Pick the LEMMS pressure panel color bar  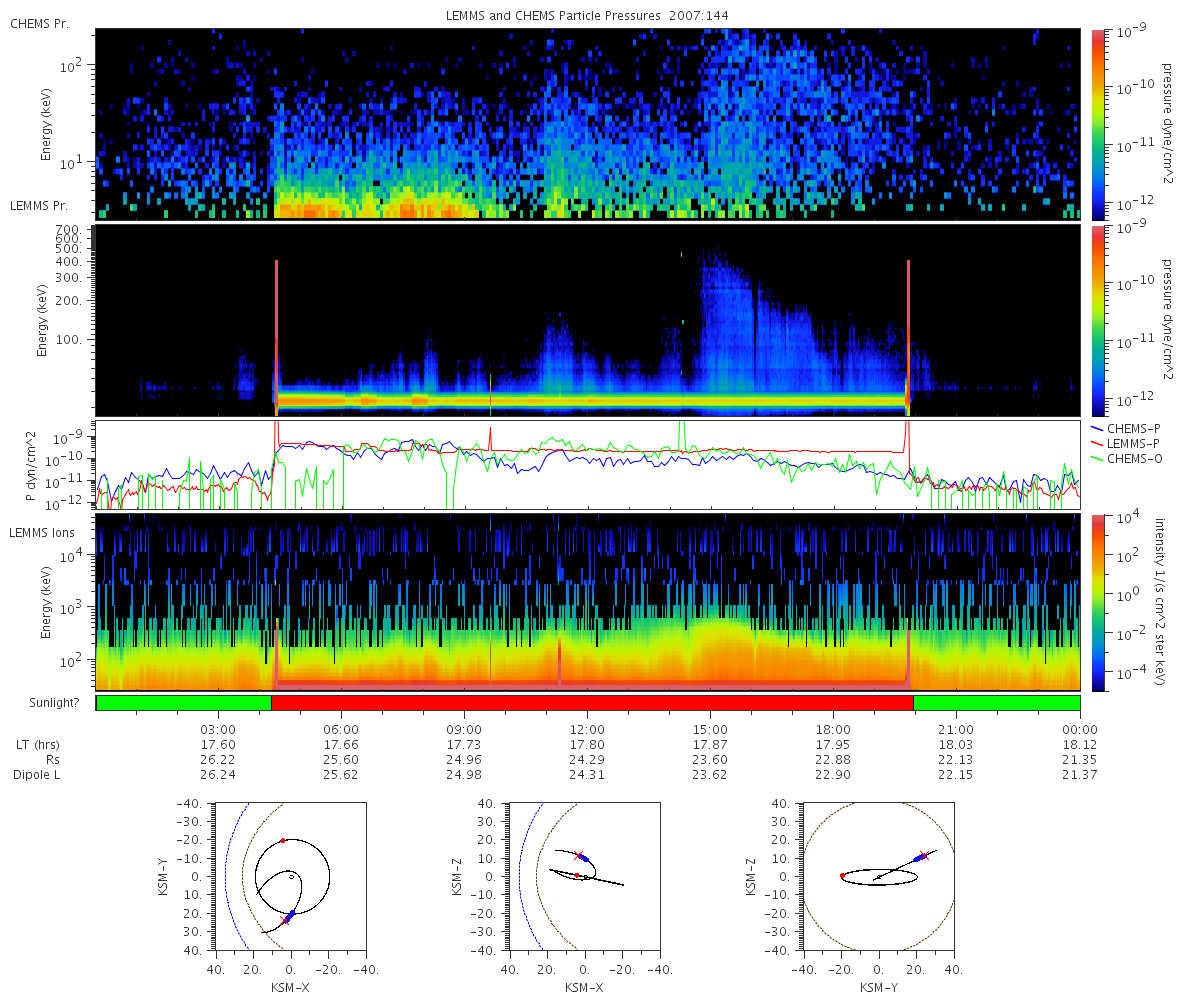[x=1097, y=320]
